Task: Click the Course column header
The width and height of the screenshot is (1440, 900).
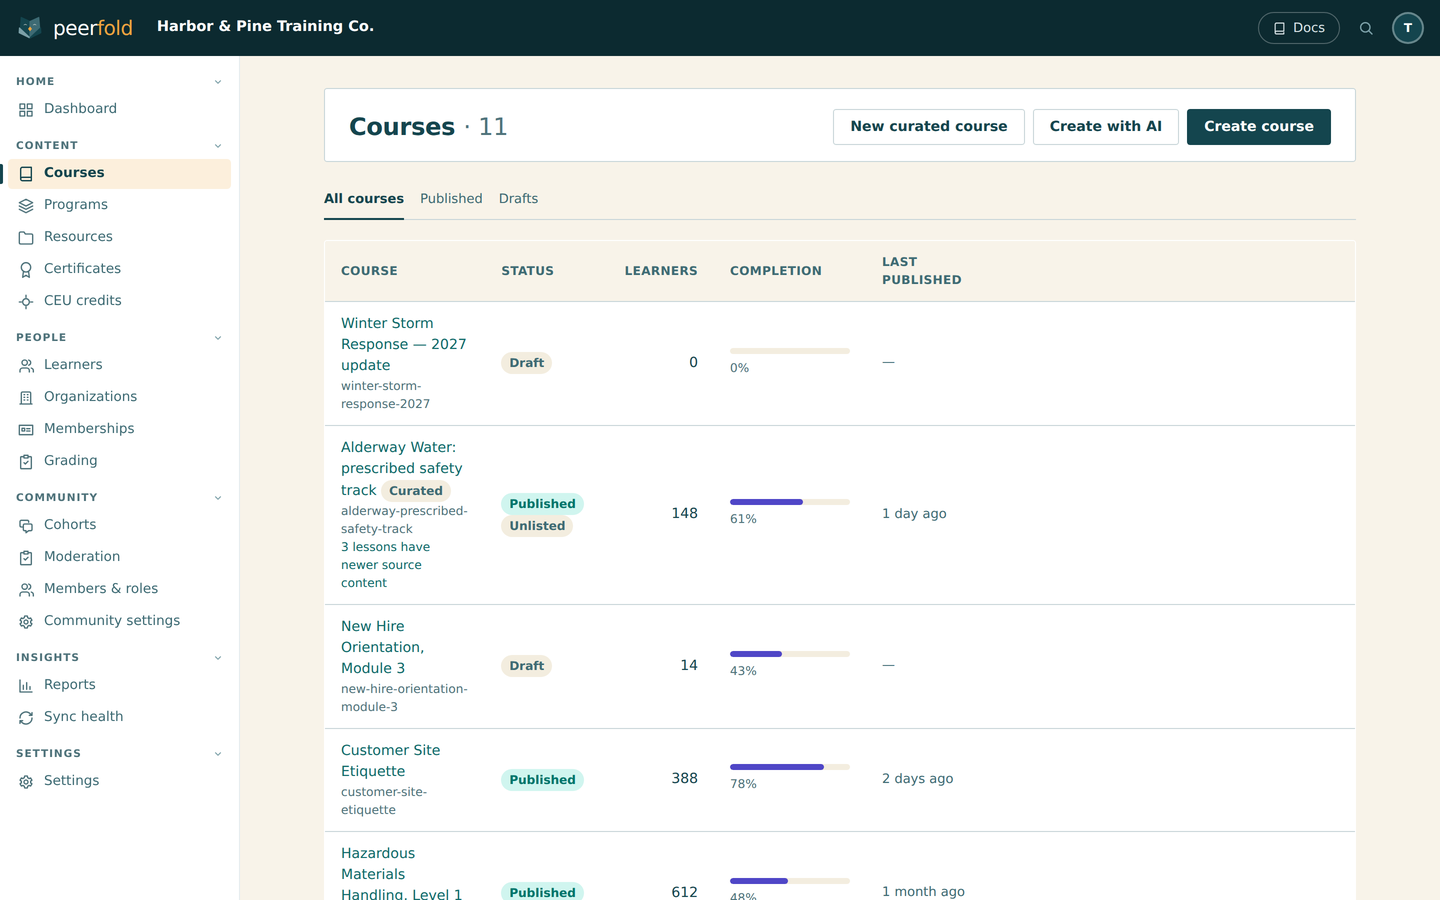Action: (x=369, y=271)
